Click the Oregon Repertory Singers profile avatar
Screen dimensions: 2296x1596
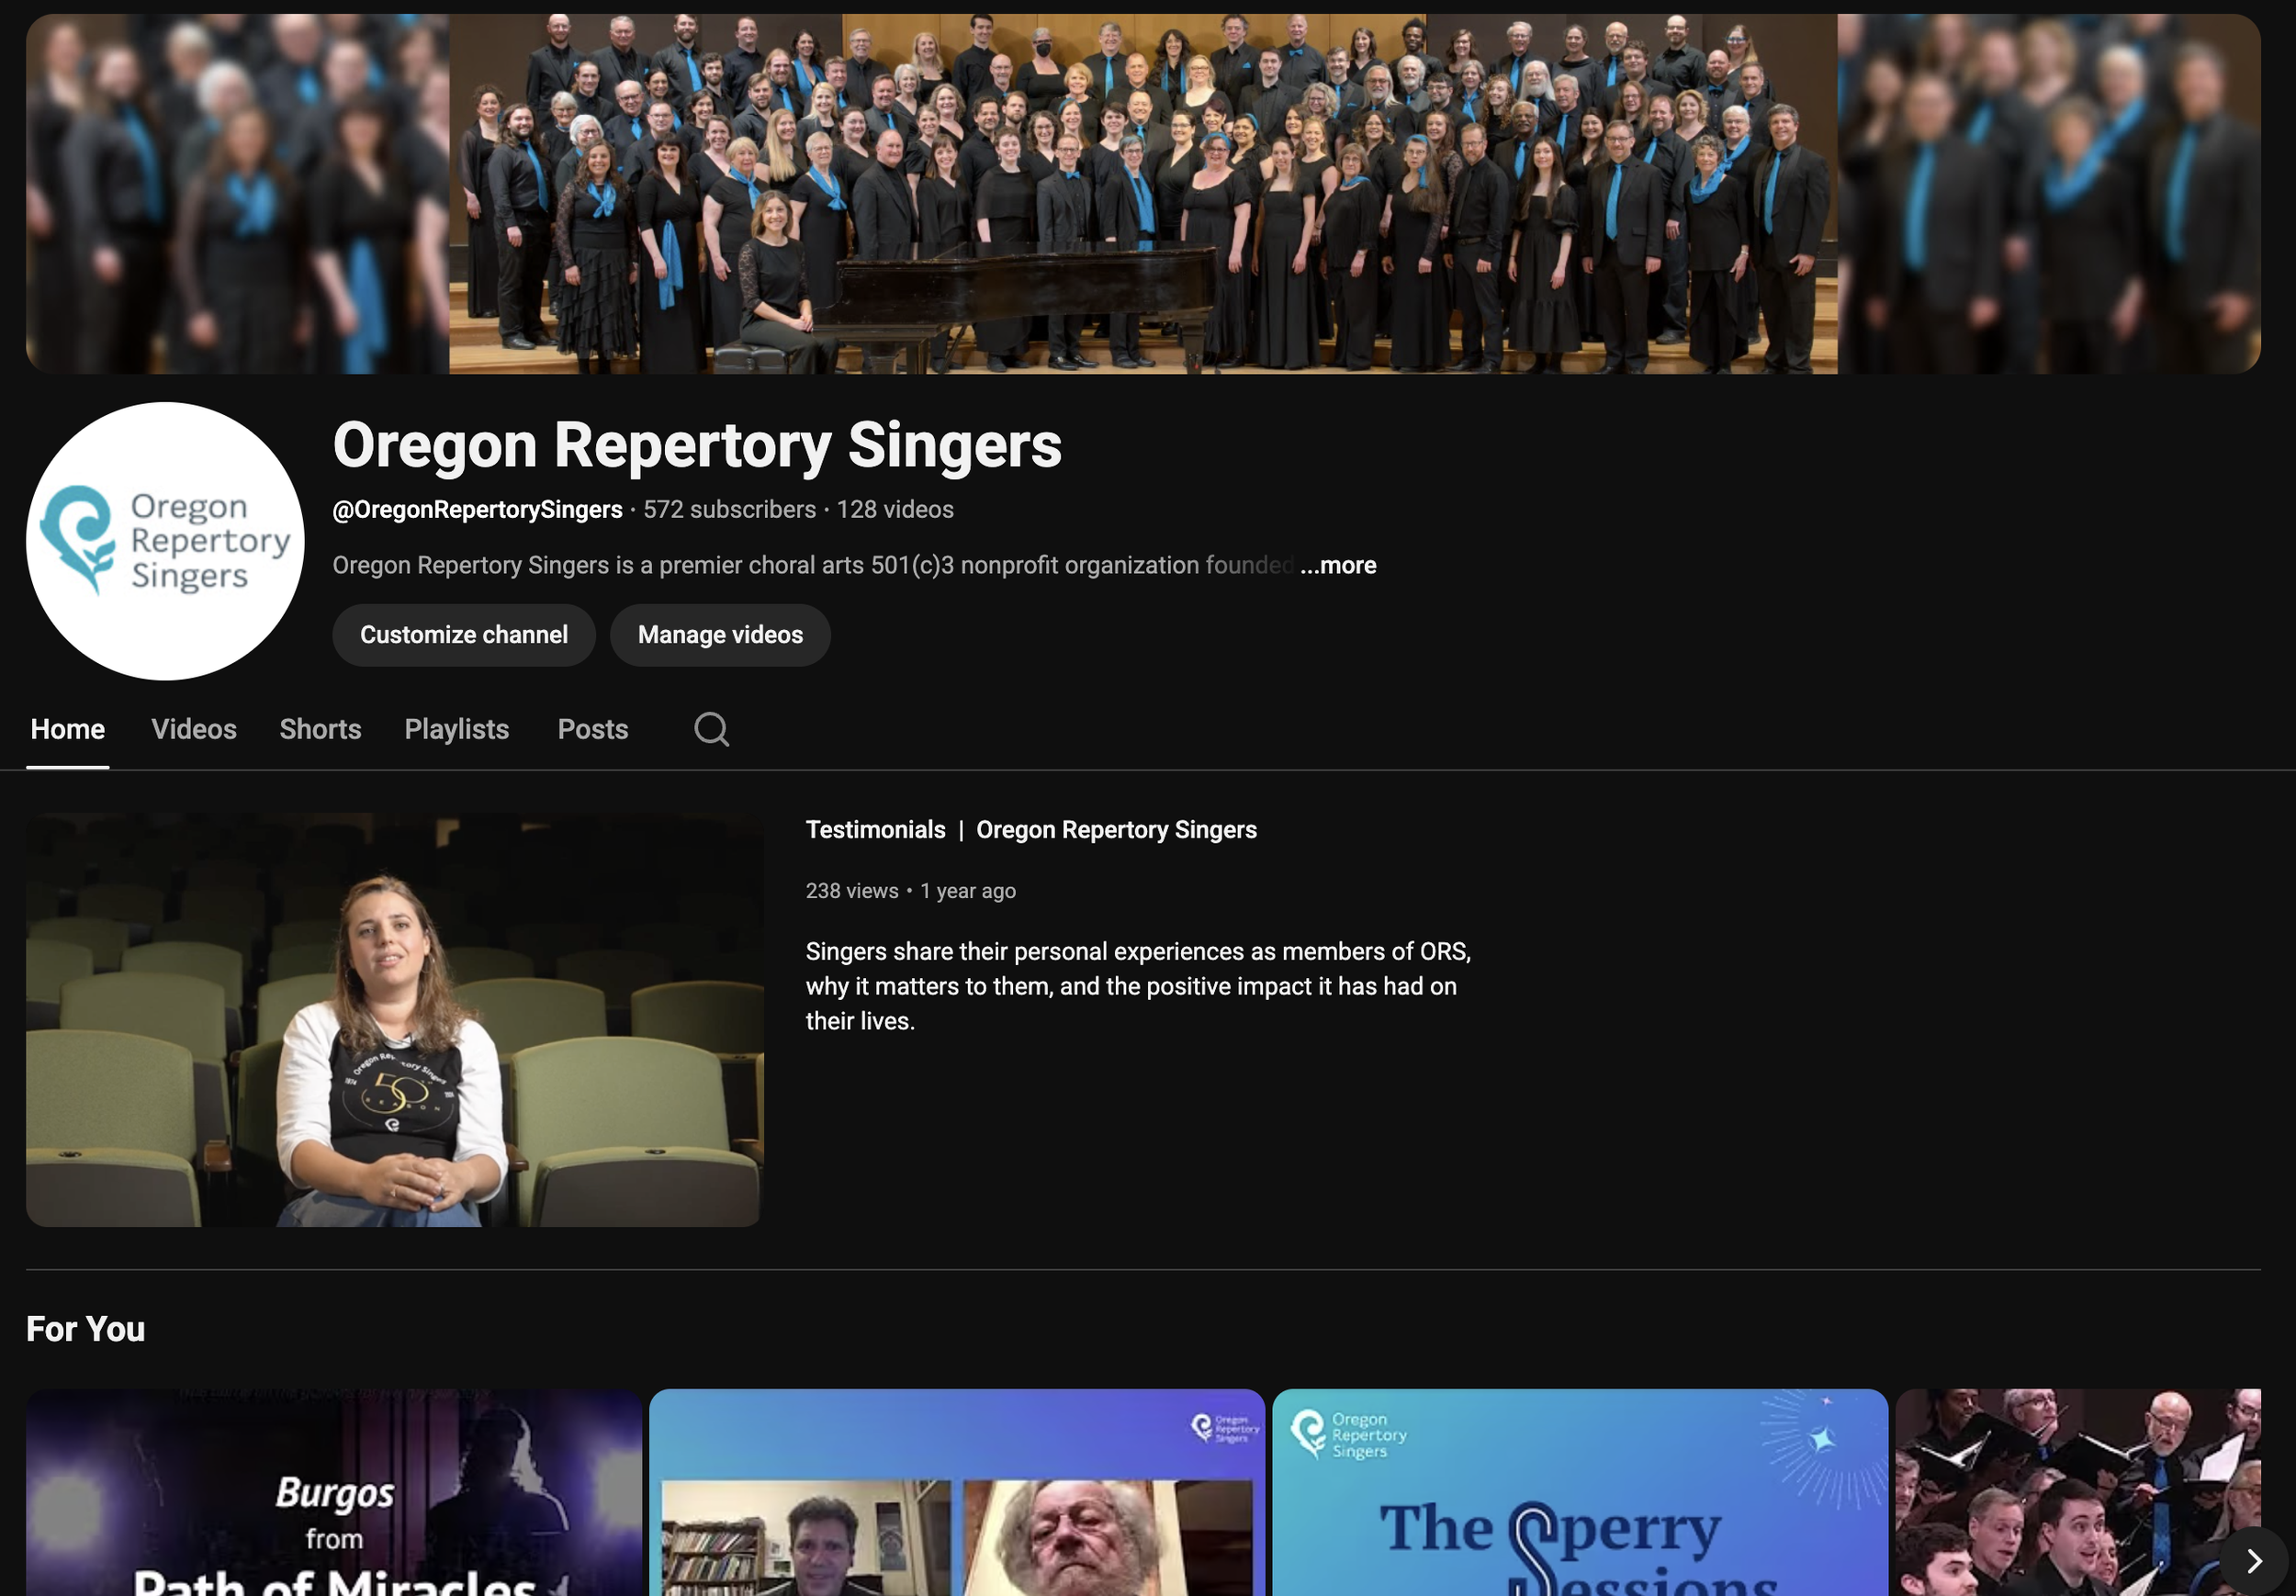[165, 541]
